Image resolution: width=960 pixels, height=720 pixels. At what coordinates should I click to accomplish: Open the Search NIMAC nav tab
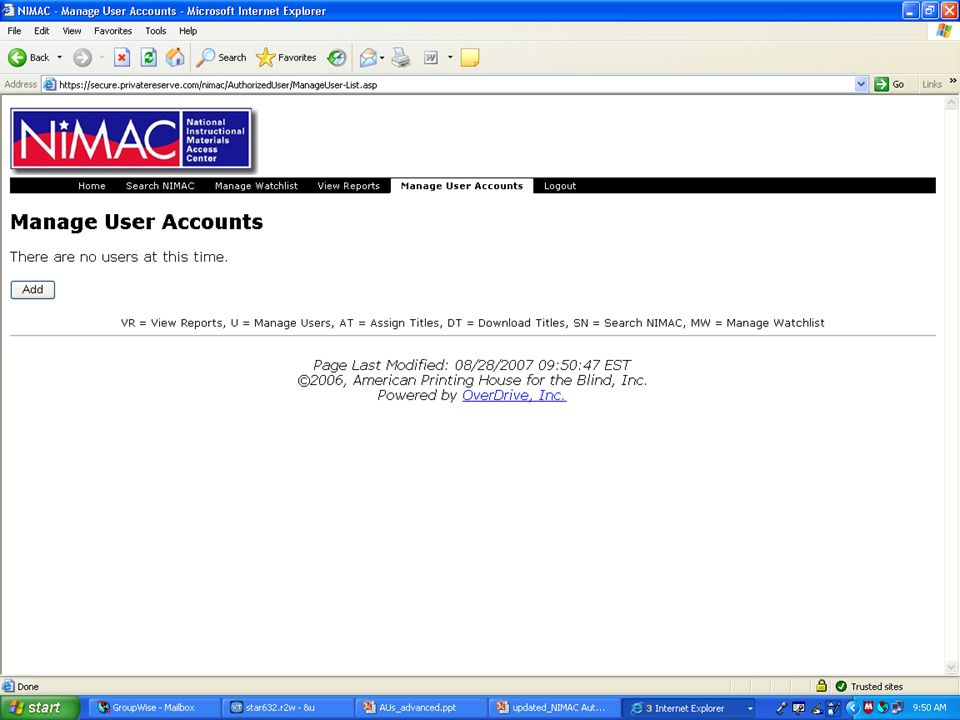click(160, 186)
